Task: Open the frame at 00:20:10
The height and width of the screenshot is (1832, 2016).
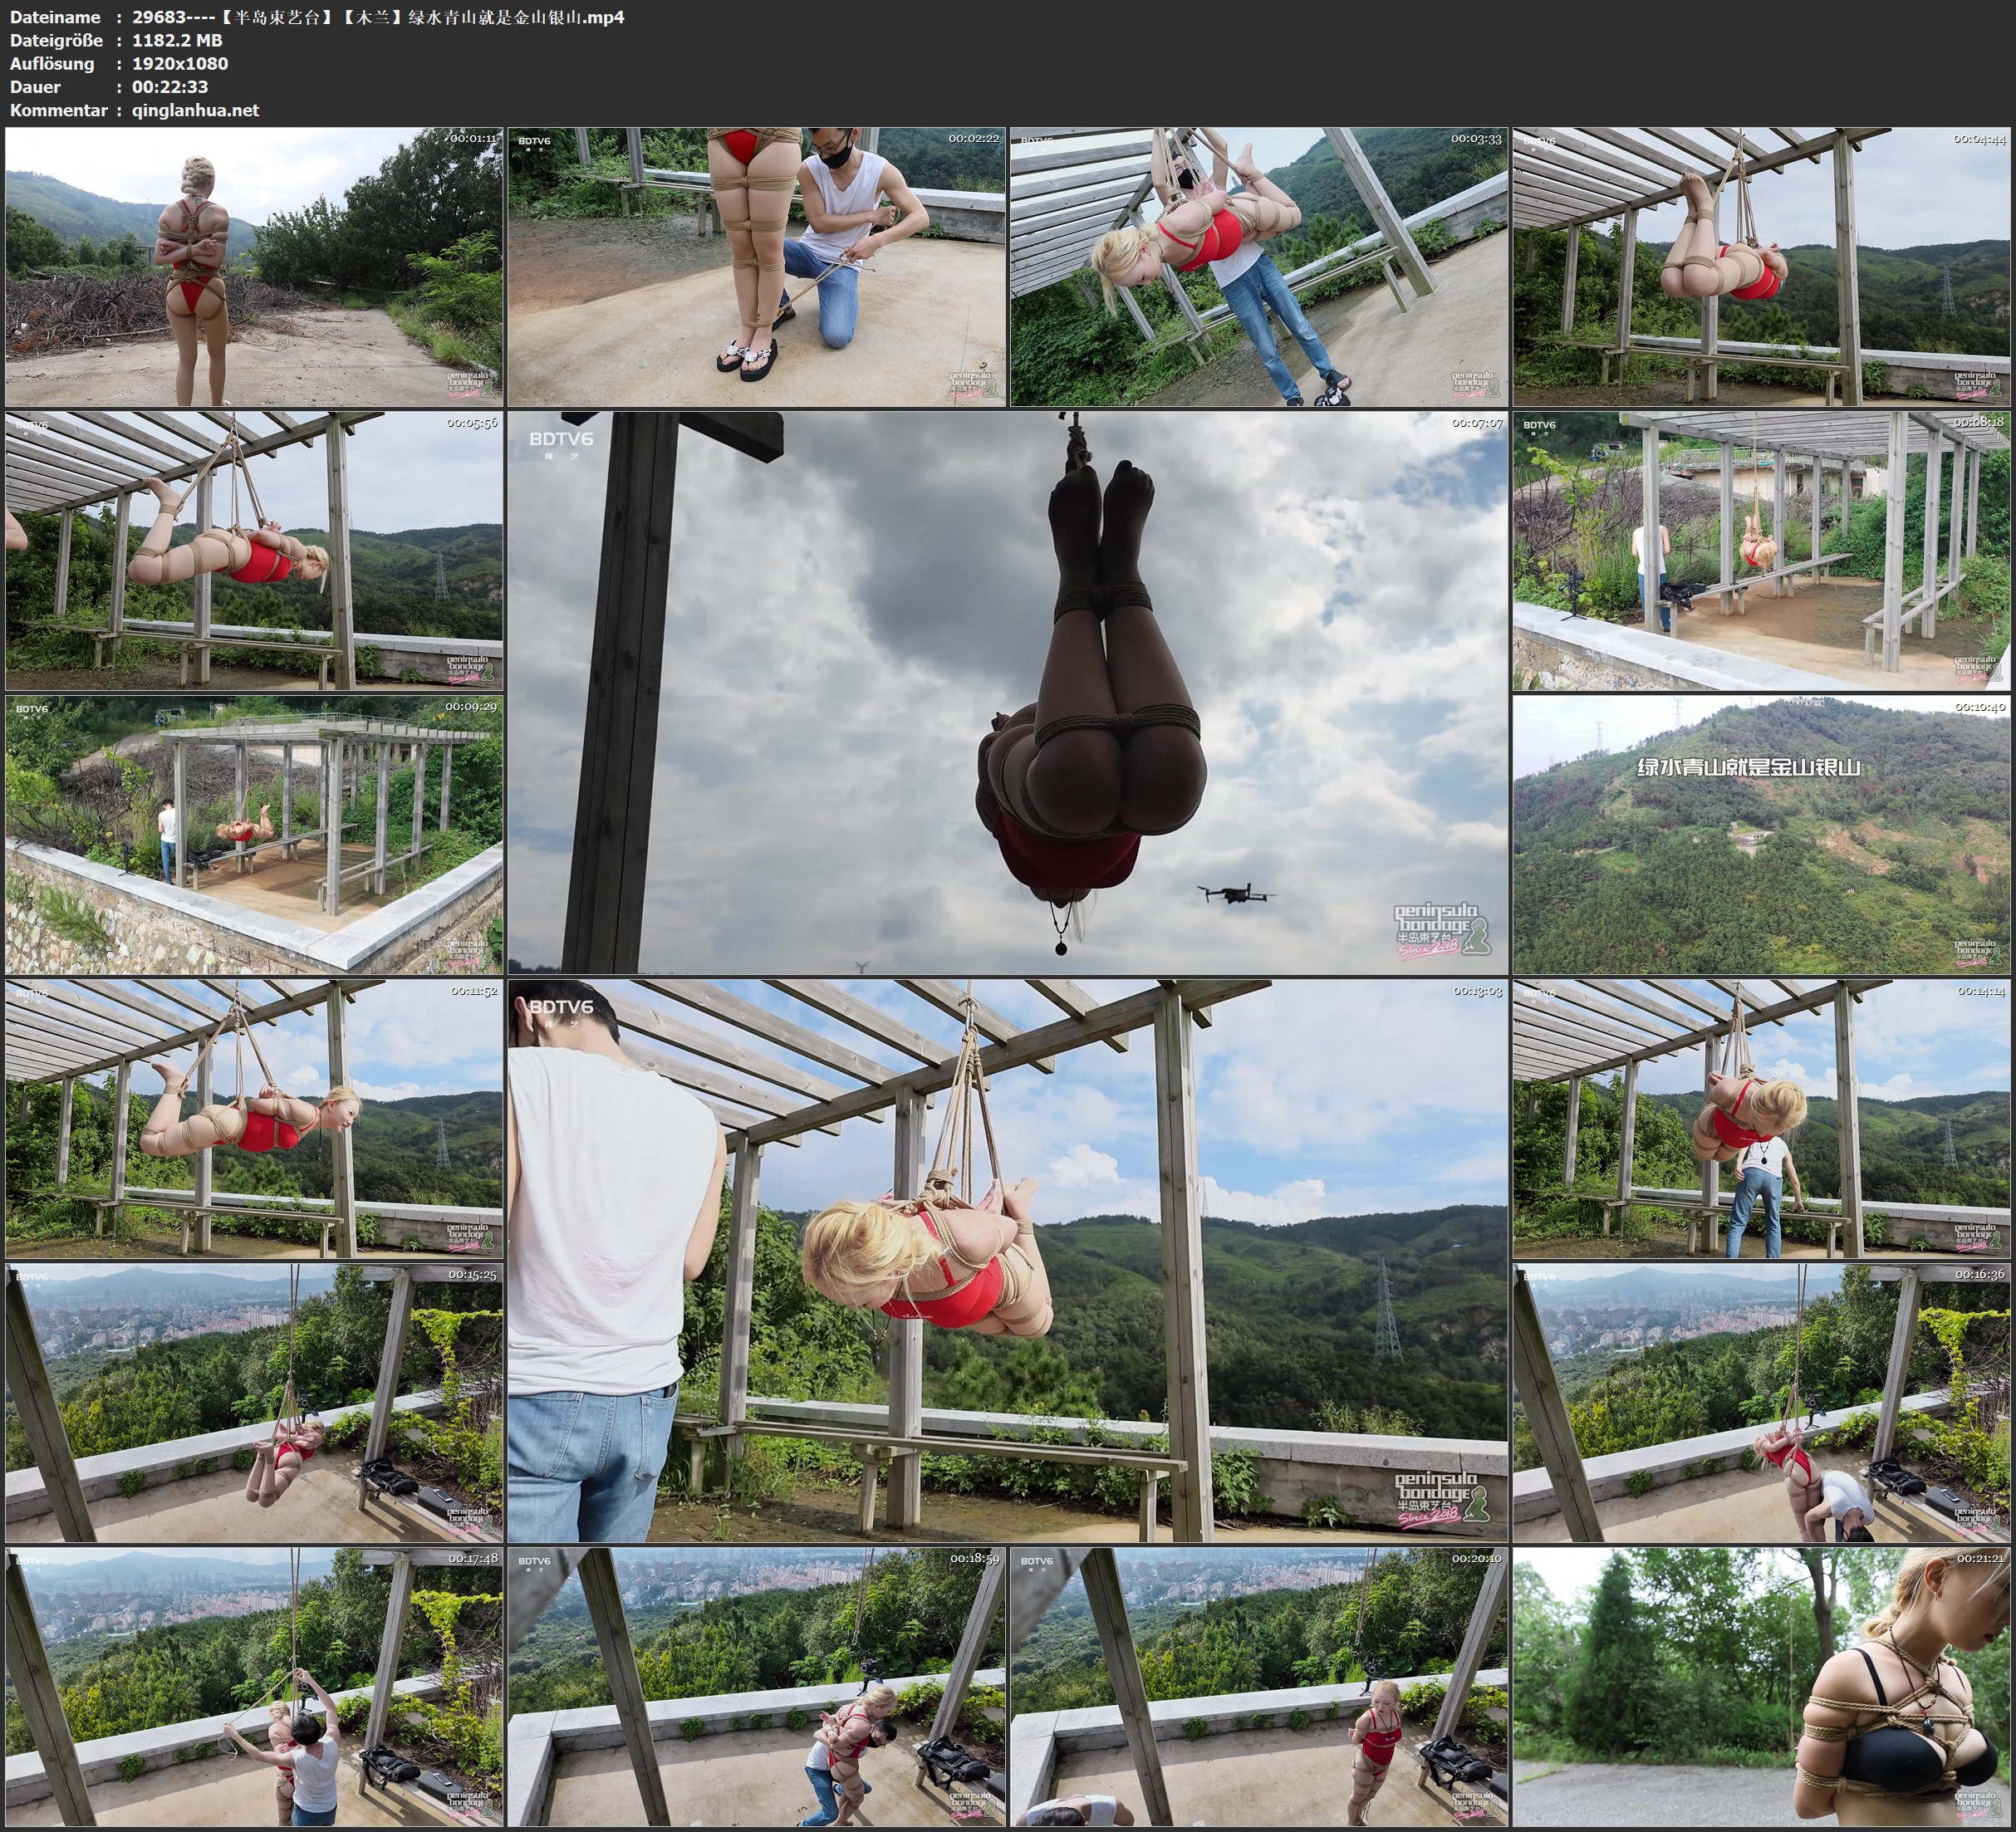Action: 1258,1686
